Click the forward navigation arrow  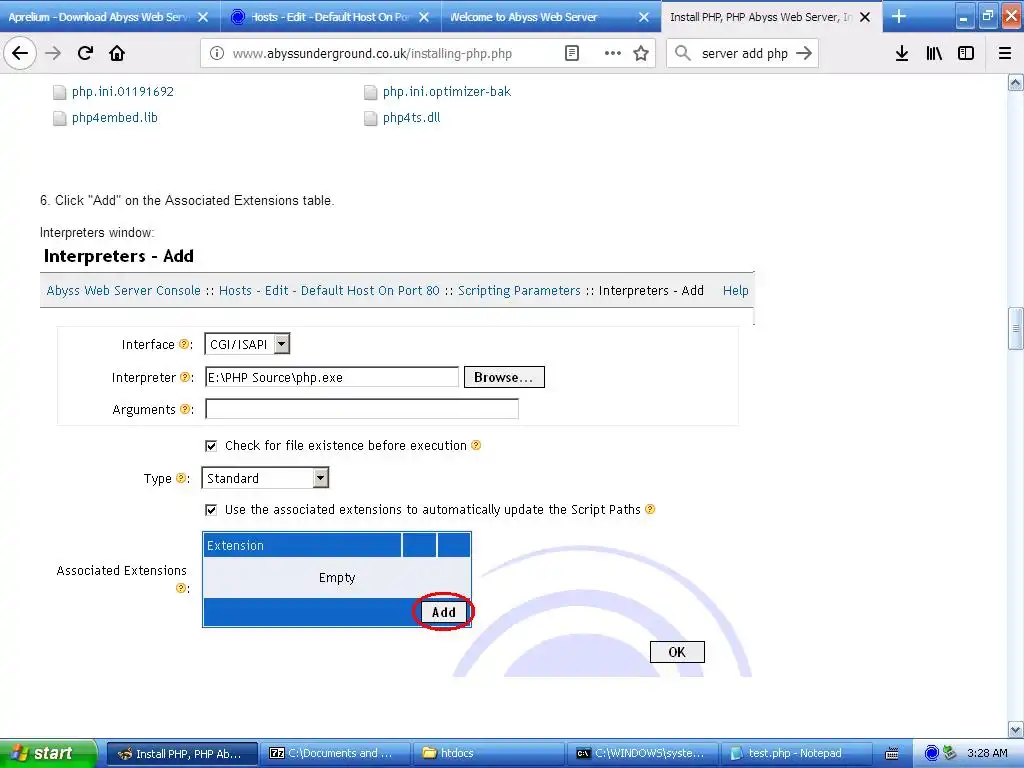click(x=53, y=53)
